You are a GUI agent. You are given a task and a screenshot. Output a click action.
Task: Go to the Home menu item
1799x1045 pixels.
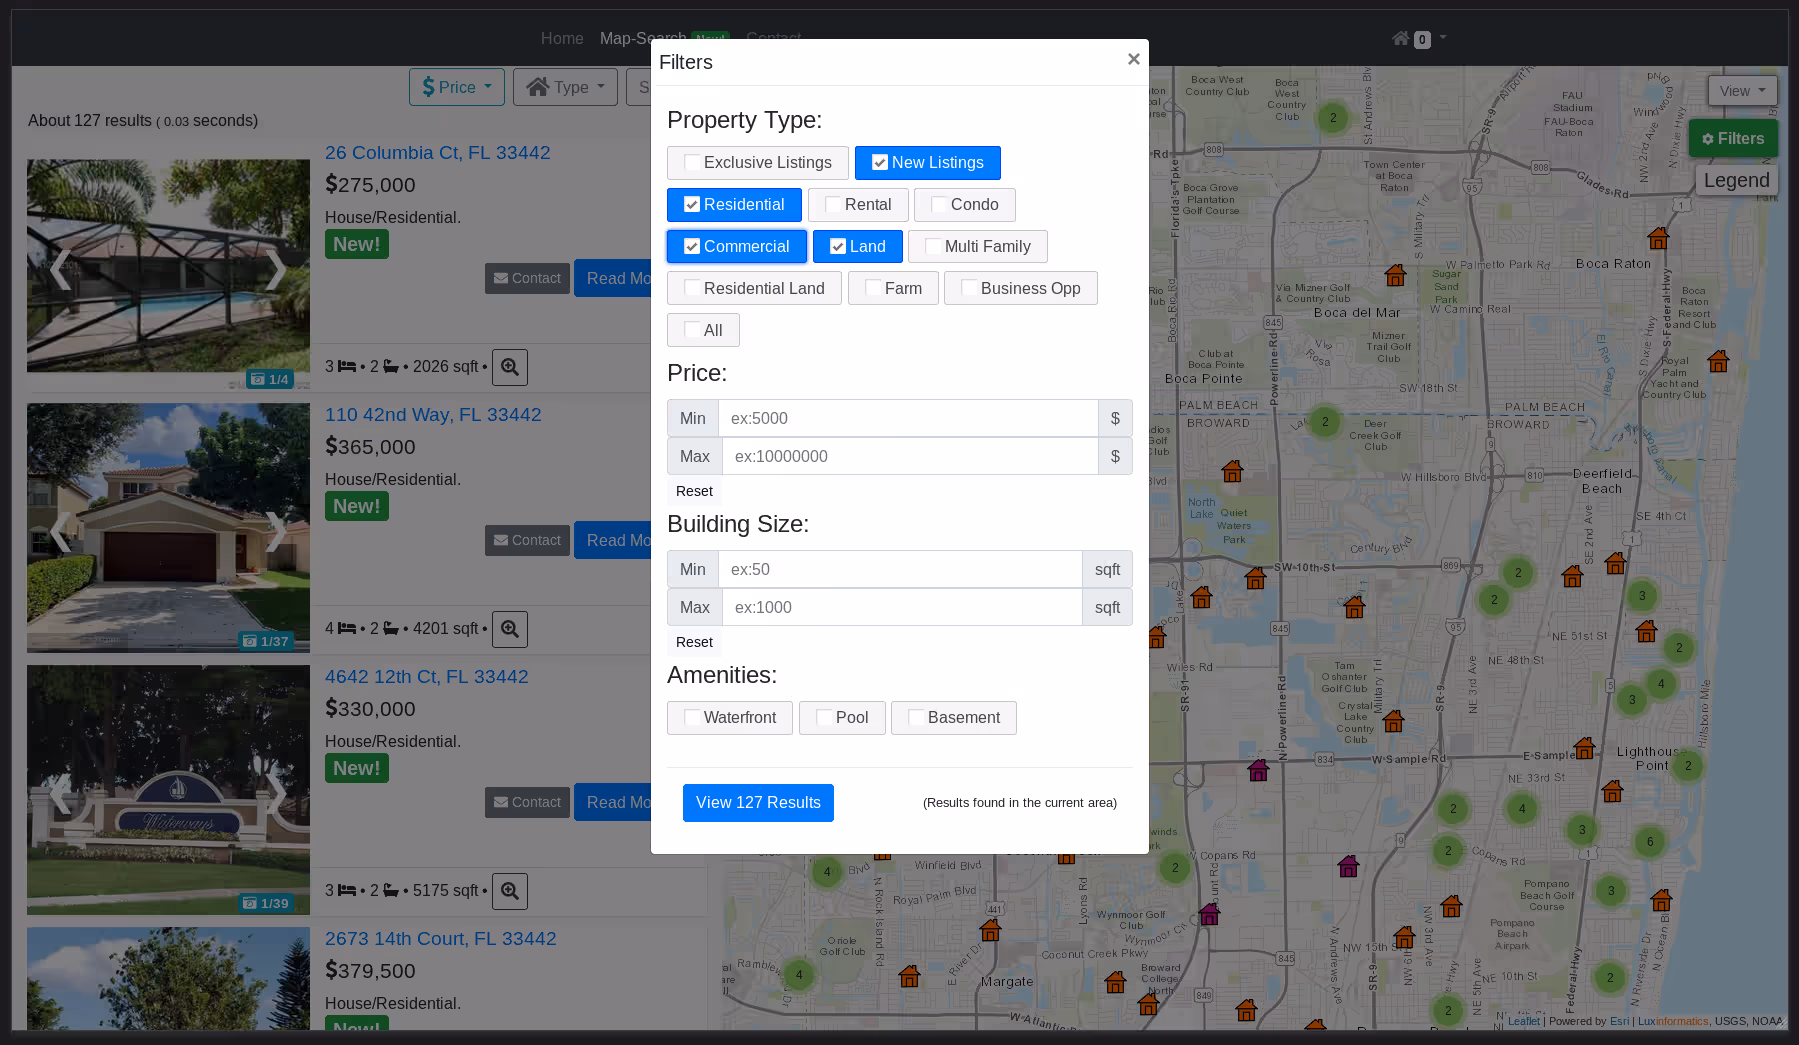coord(562,38)
